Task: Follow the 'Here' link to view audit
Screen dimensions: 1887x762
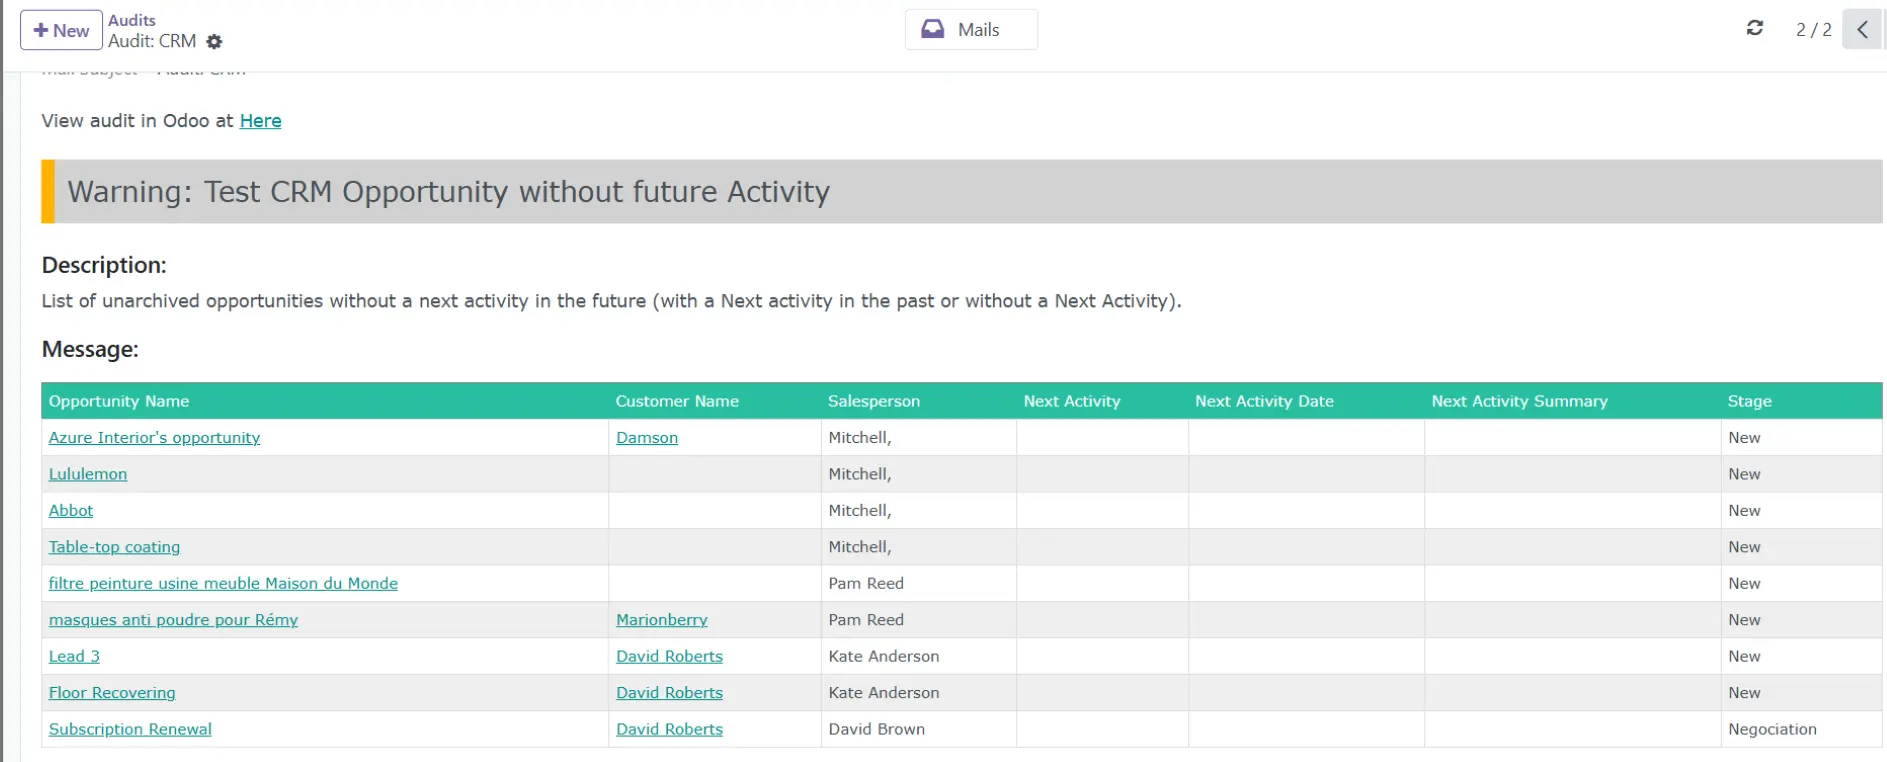Action: (260, 121)
